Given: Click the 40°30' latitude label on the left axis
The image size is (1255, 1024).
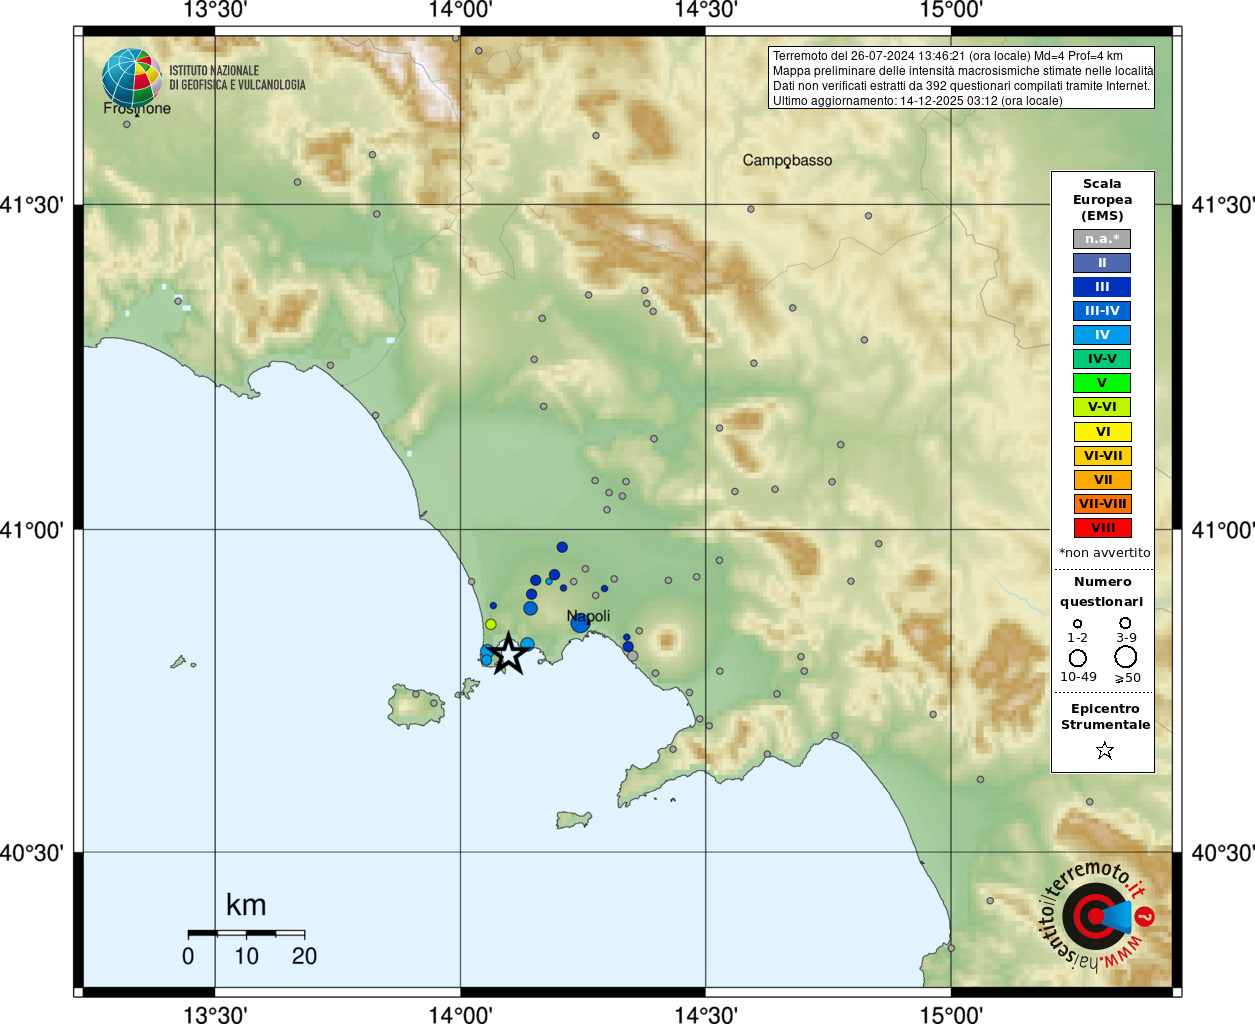Looking at the screenshot, I should click(x=32, y=853).
